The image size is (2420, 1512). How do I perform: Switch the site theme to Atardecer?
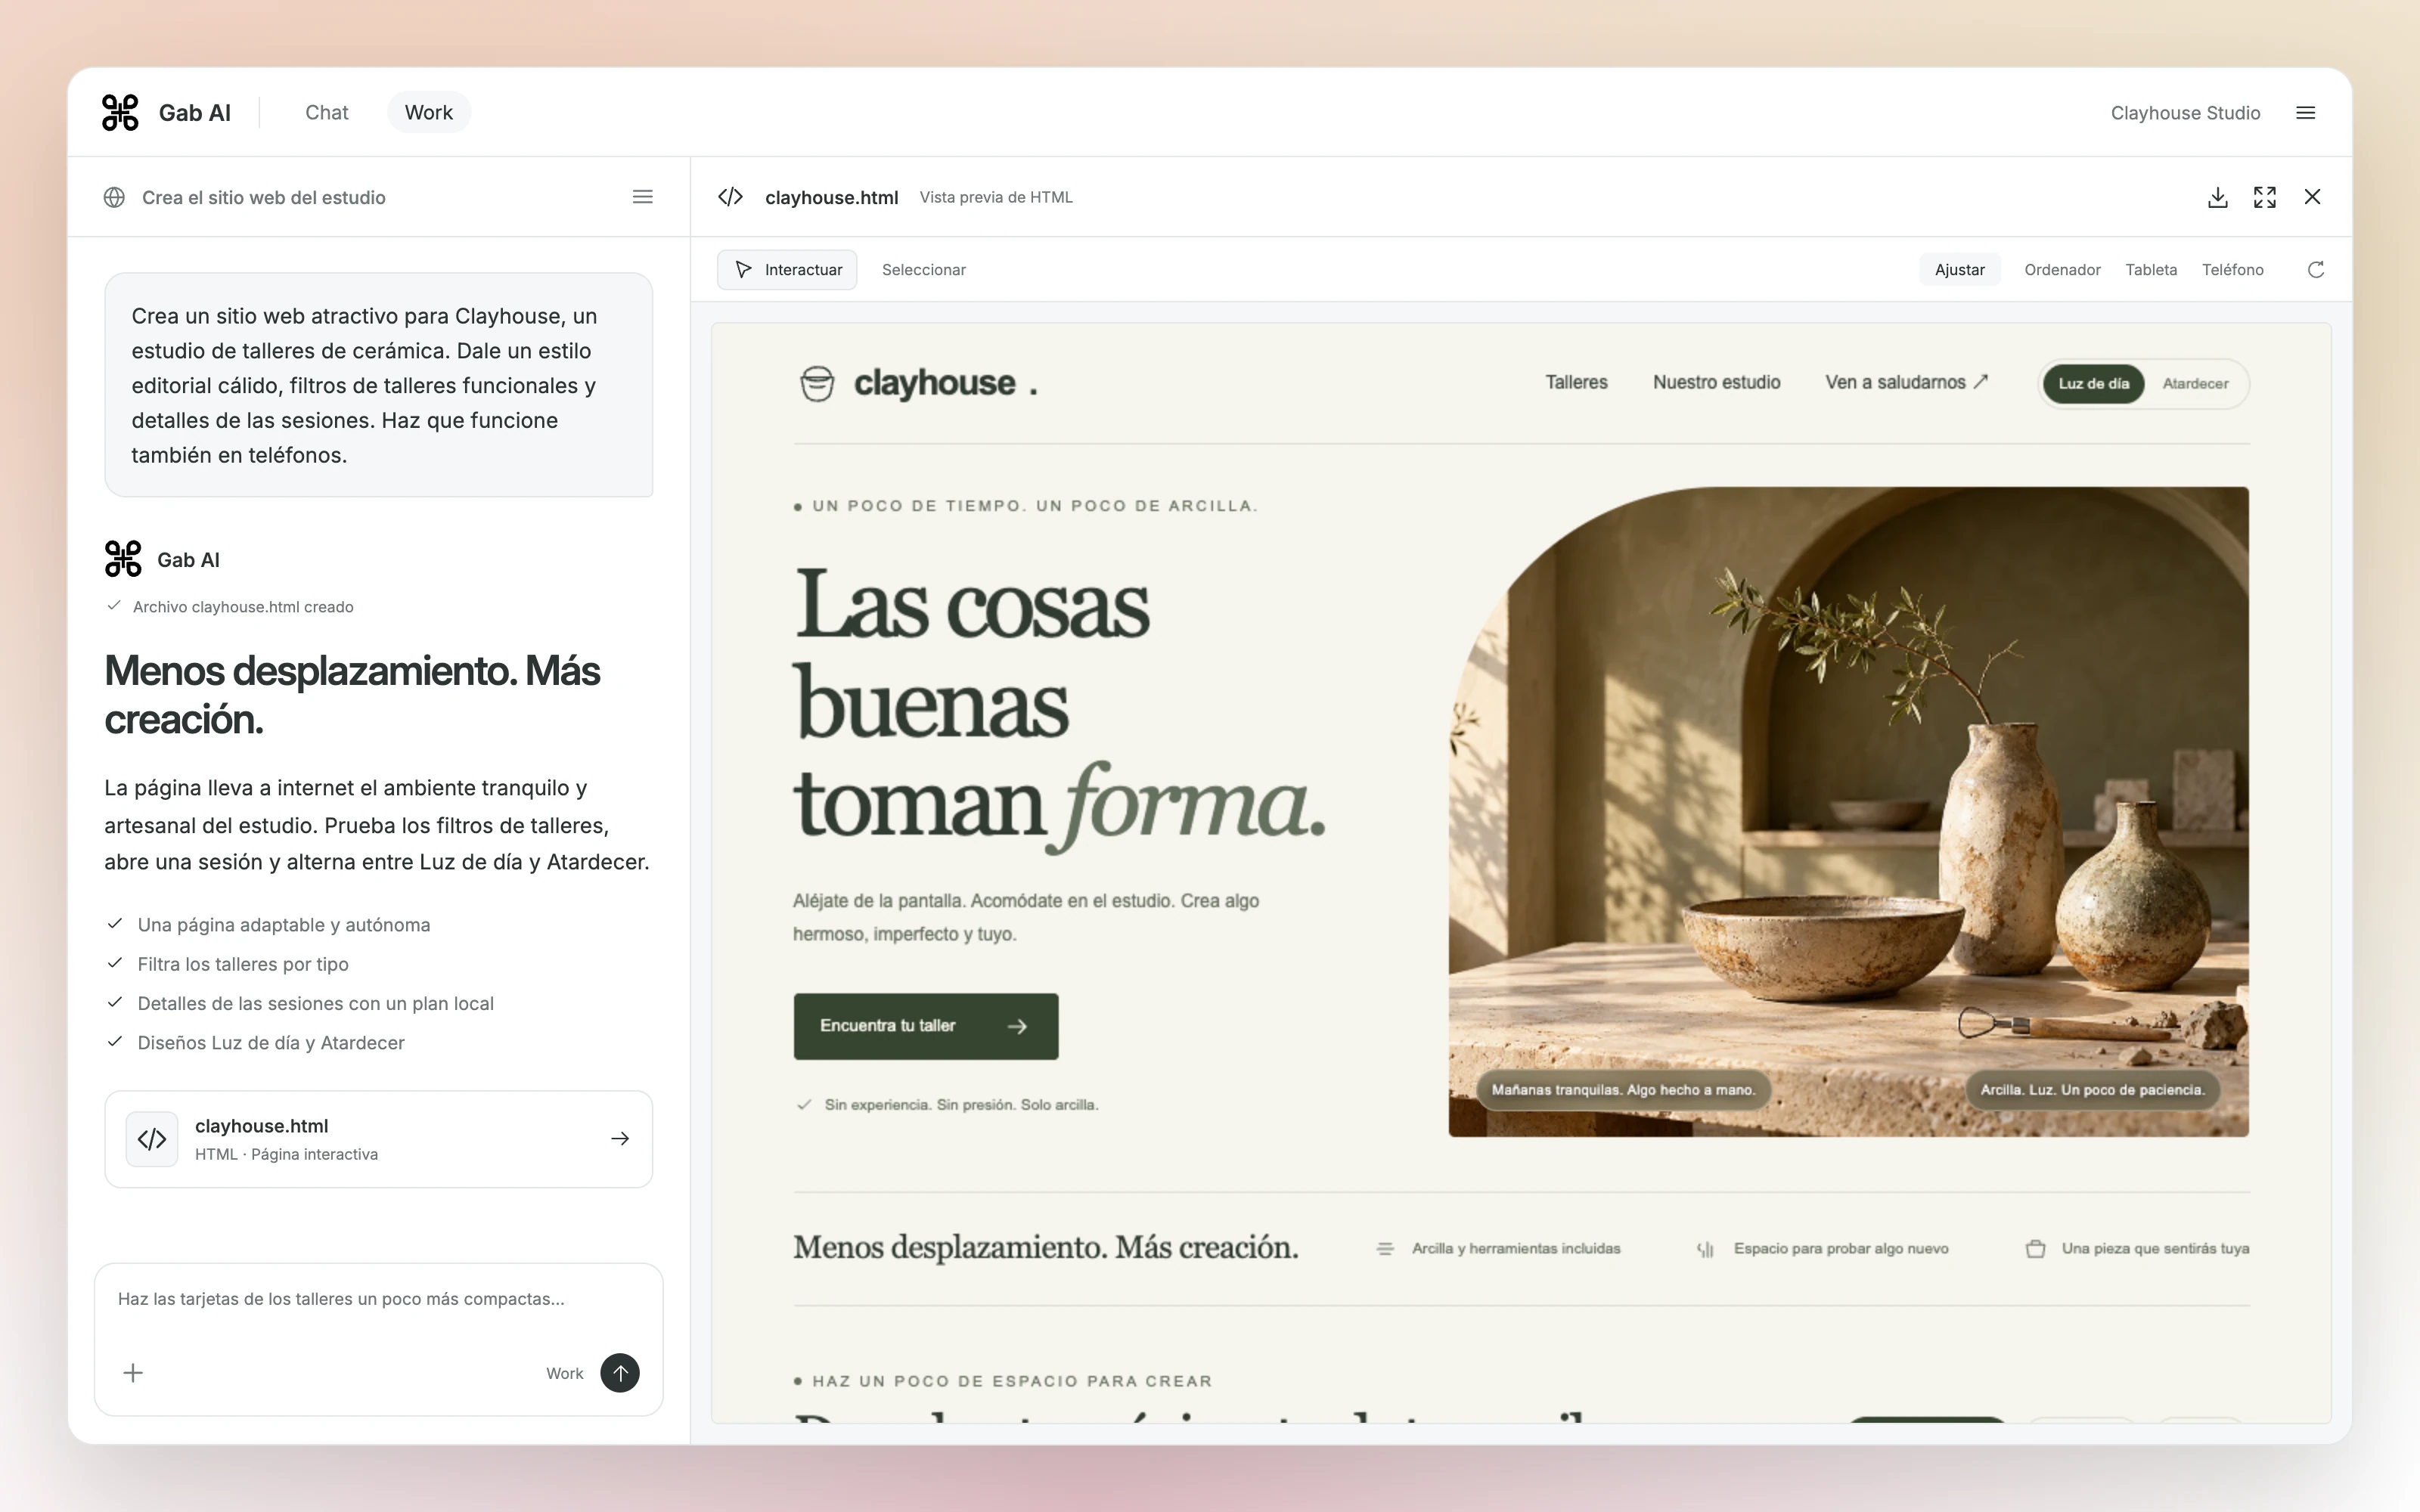[2195, 384]
